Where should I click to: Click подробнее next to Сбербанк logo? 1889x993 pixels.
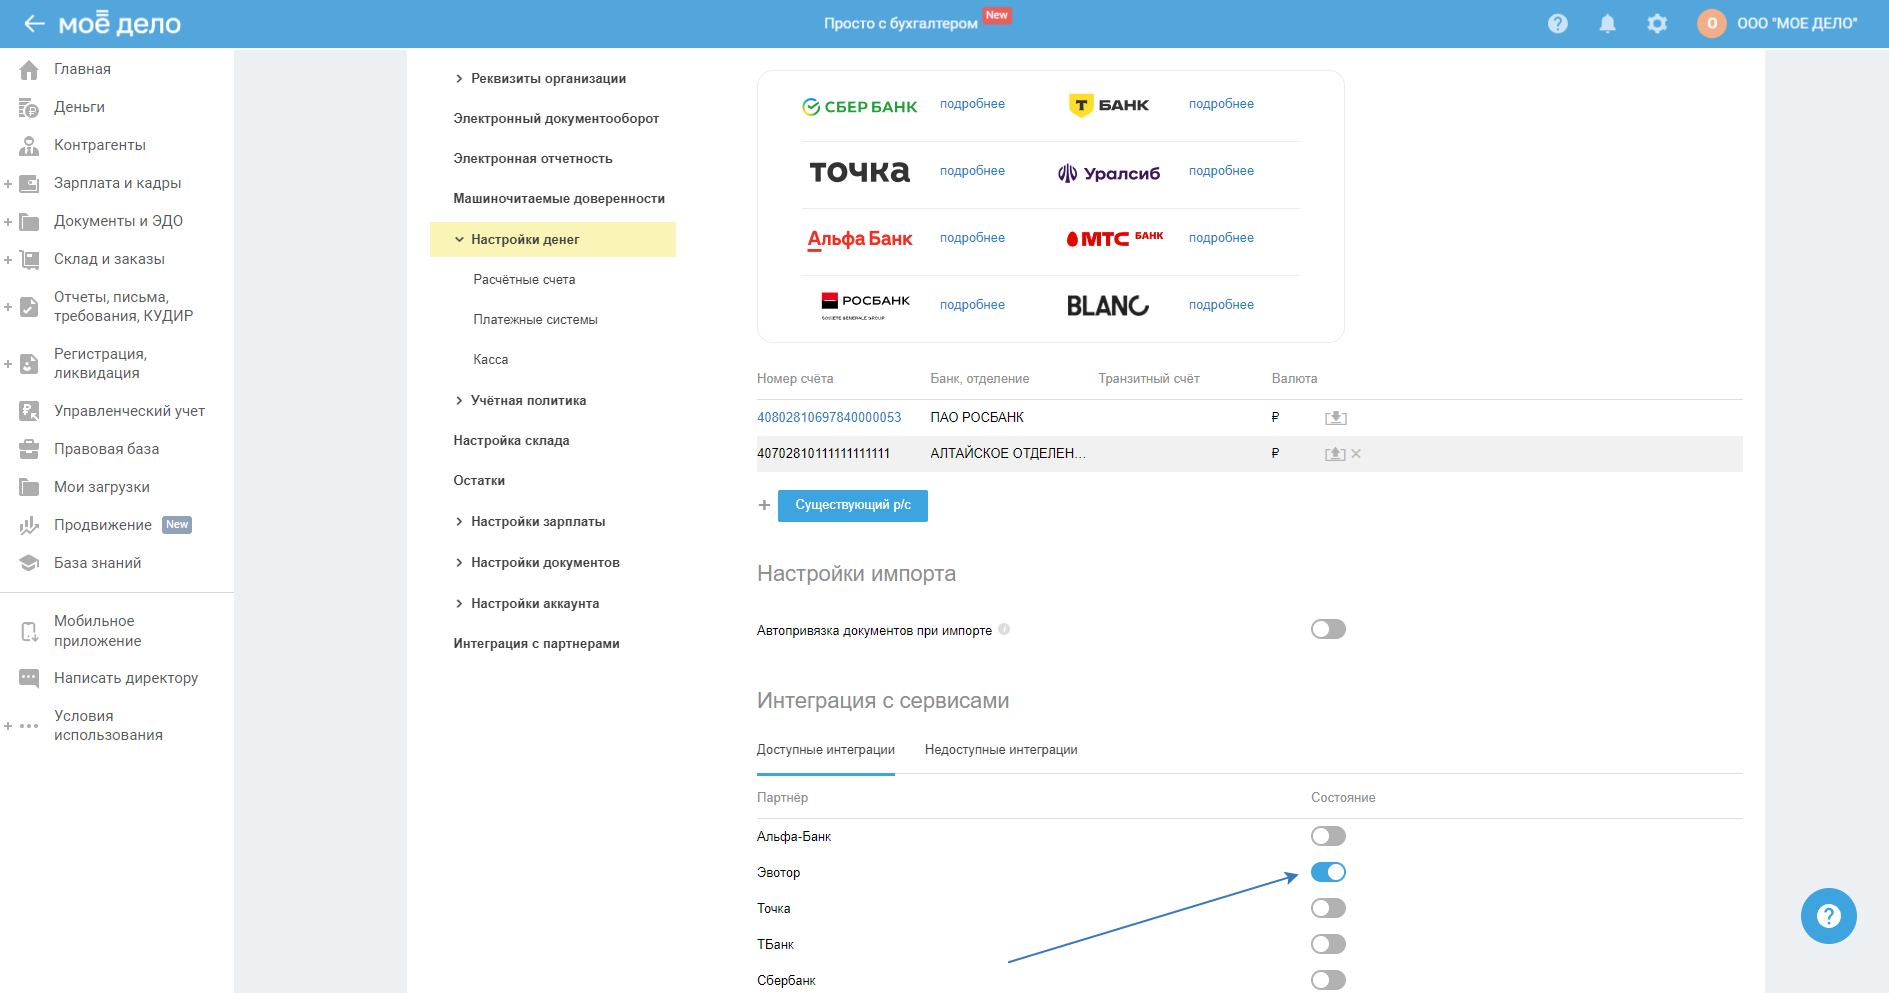[972, 104]
